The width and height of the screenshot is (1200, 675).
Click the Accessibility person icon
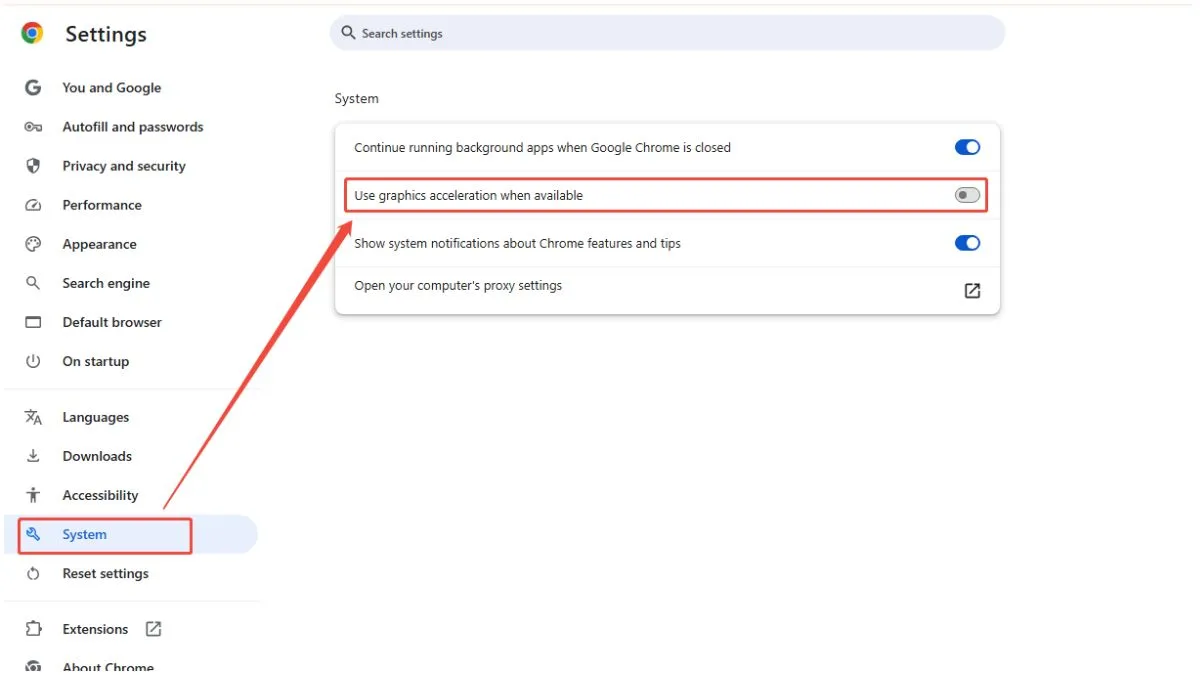coord(33,495)
